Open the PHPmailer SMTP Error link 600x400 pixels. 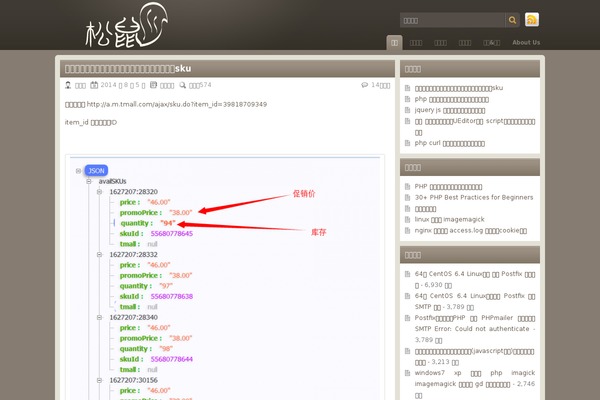pyautogui.click(x=475, y=329)
